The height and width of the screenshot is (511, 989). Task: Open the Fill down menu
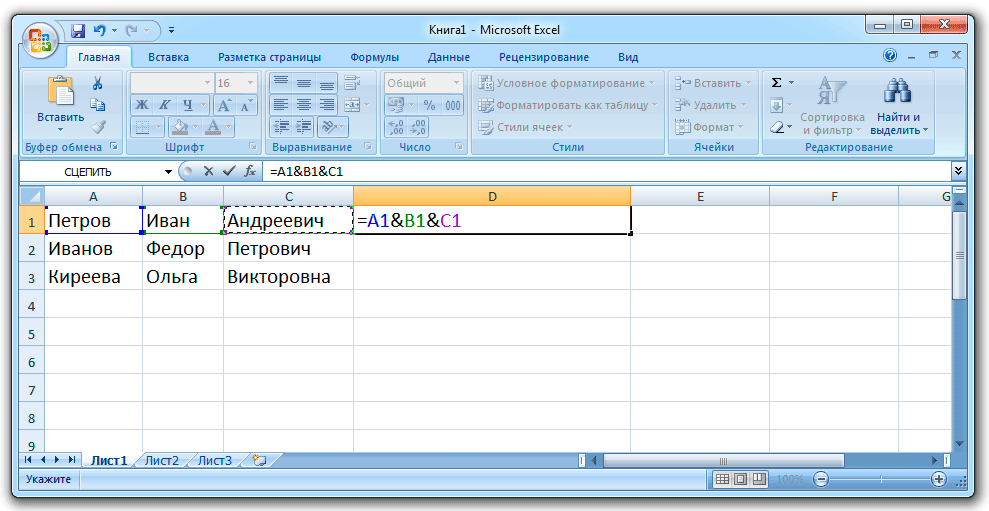point(781,105)
